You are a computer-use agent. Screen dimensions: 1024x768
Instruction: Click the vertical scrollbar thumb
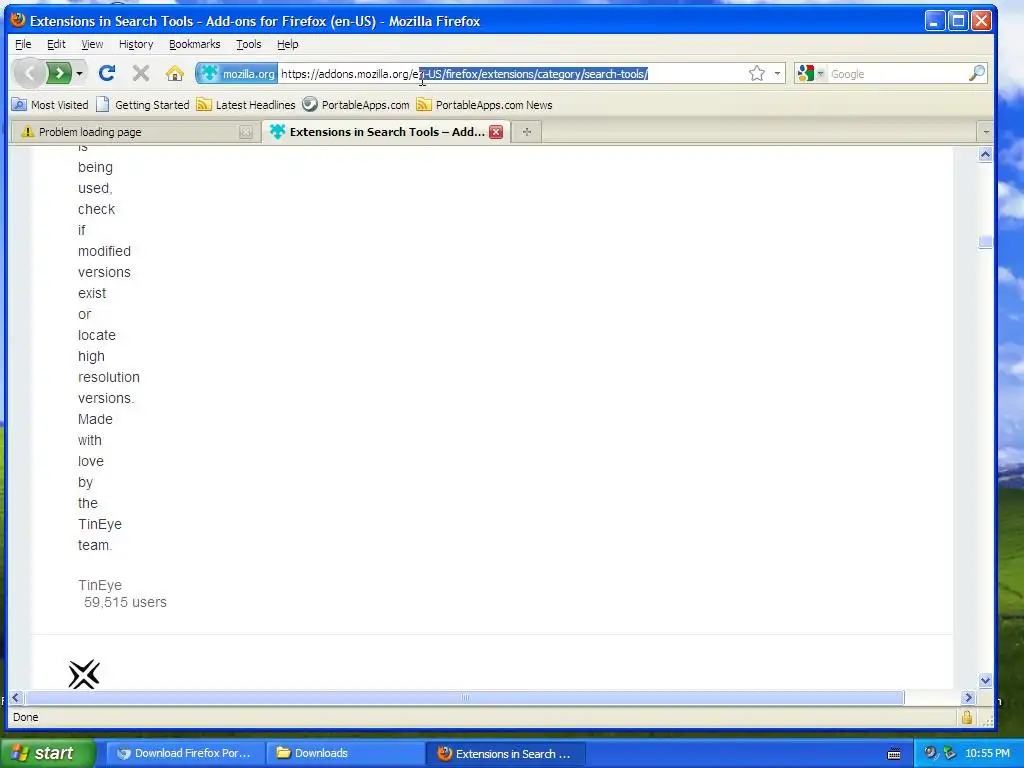(x=985, y=242)
